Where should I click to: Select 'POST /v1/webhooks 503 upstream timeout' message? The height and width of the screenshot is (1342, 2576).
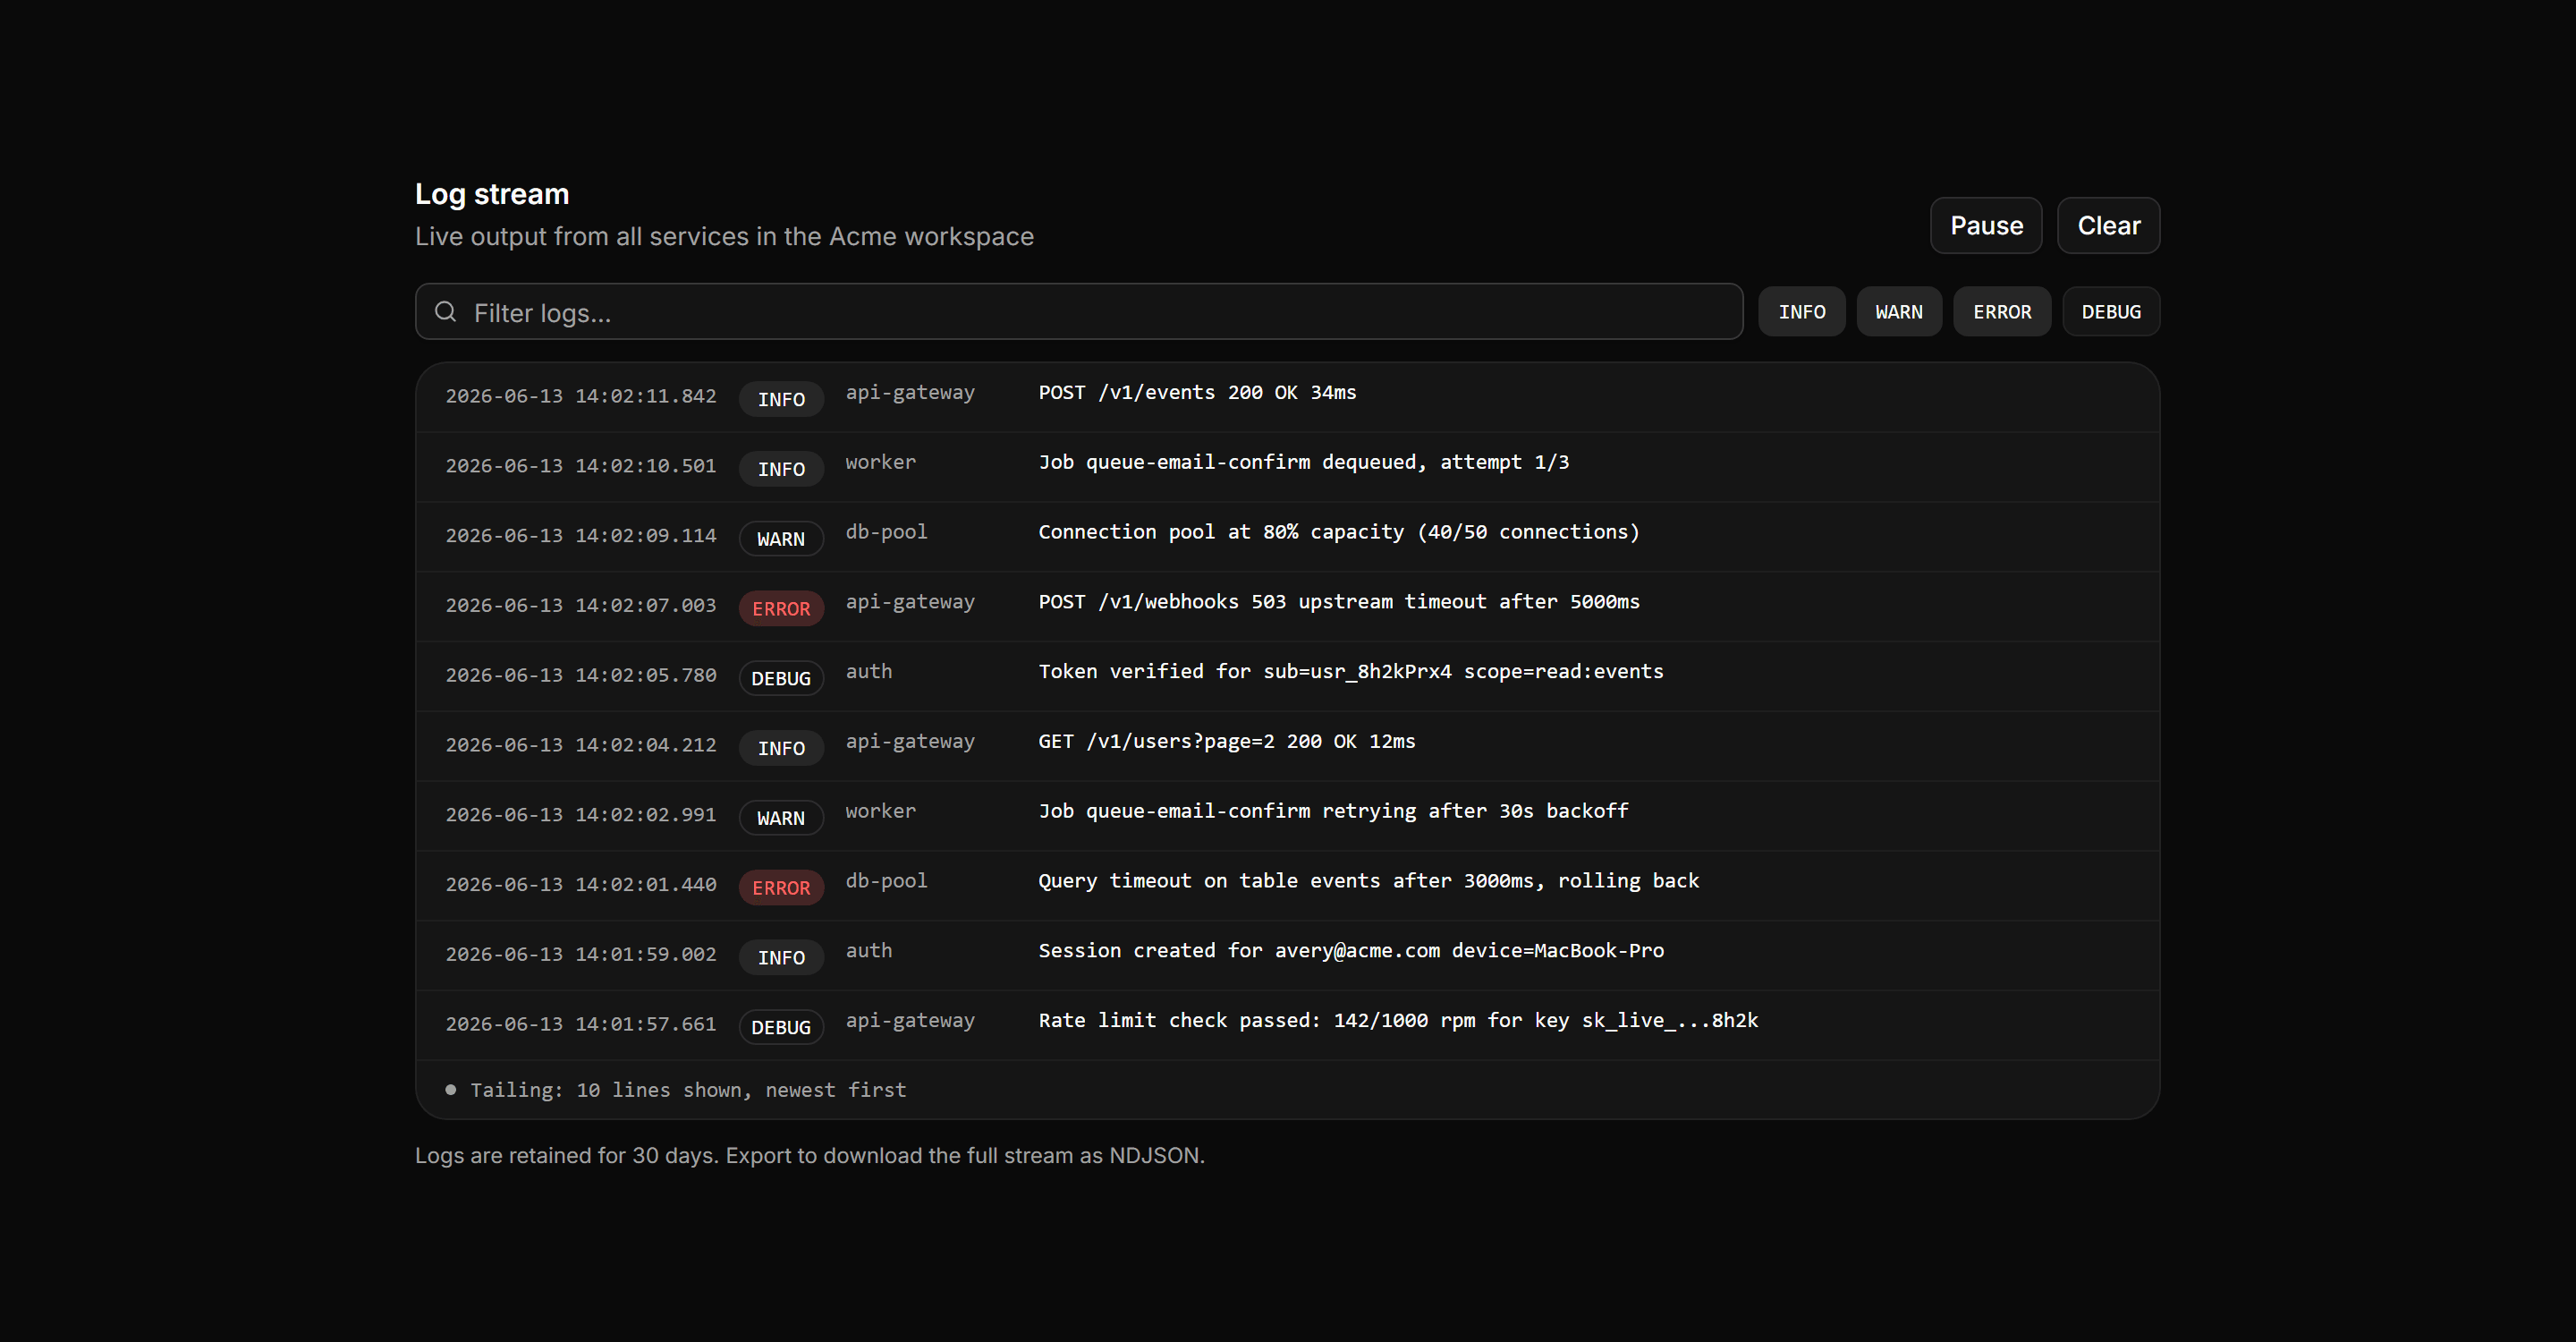(1339, 602)
